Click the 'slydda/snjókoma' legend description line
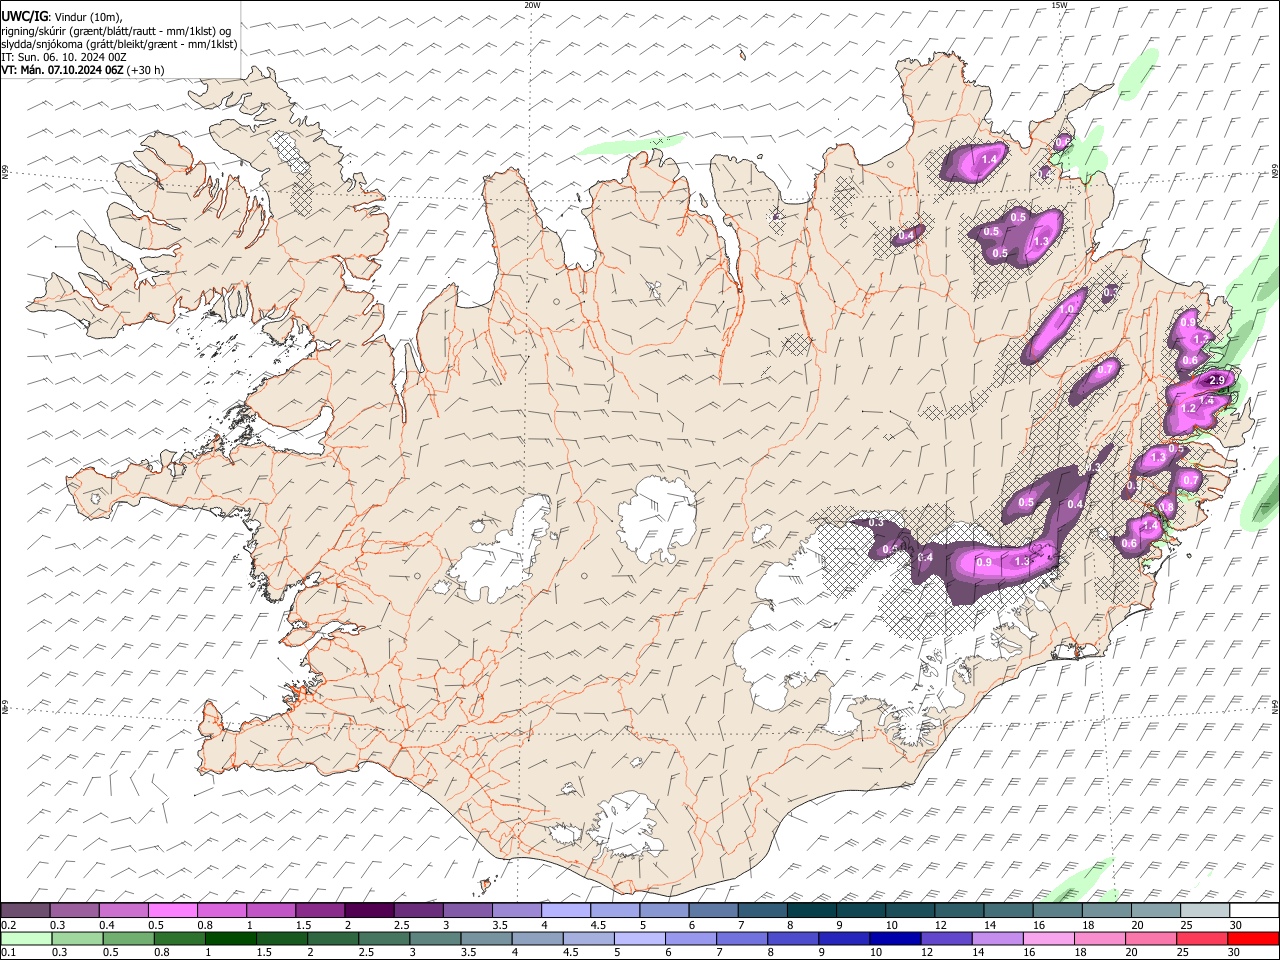The height and width of the screenshot is (960, 1280). 119,44
